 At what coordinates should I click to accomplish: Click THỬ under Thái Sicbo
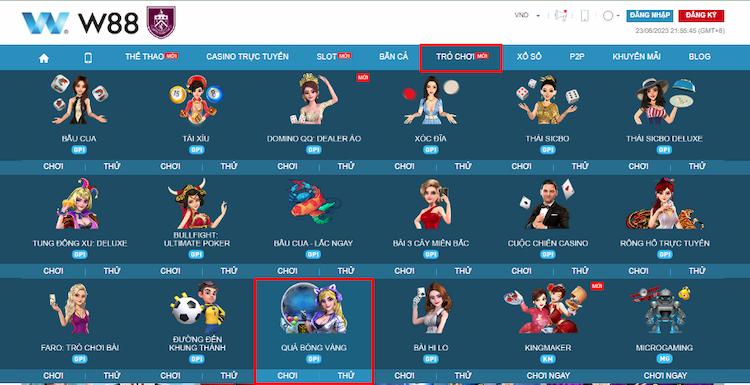point(580,166)
